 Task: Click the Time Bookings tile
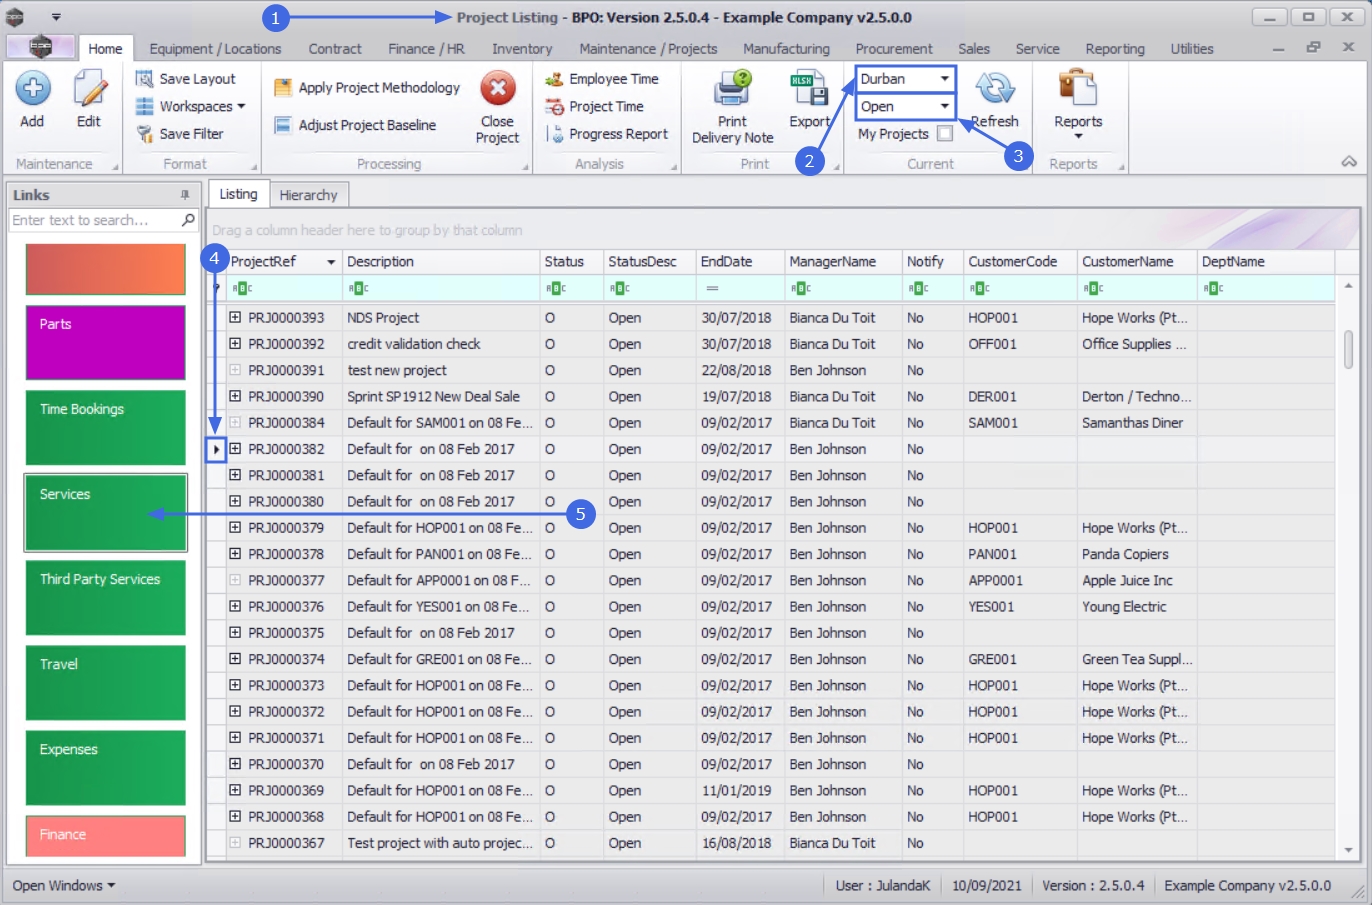point(105,428)
